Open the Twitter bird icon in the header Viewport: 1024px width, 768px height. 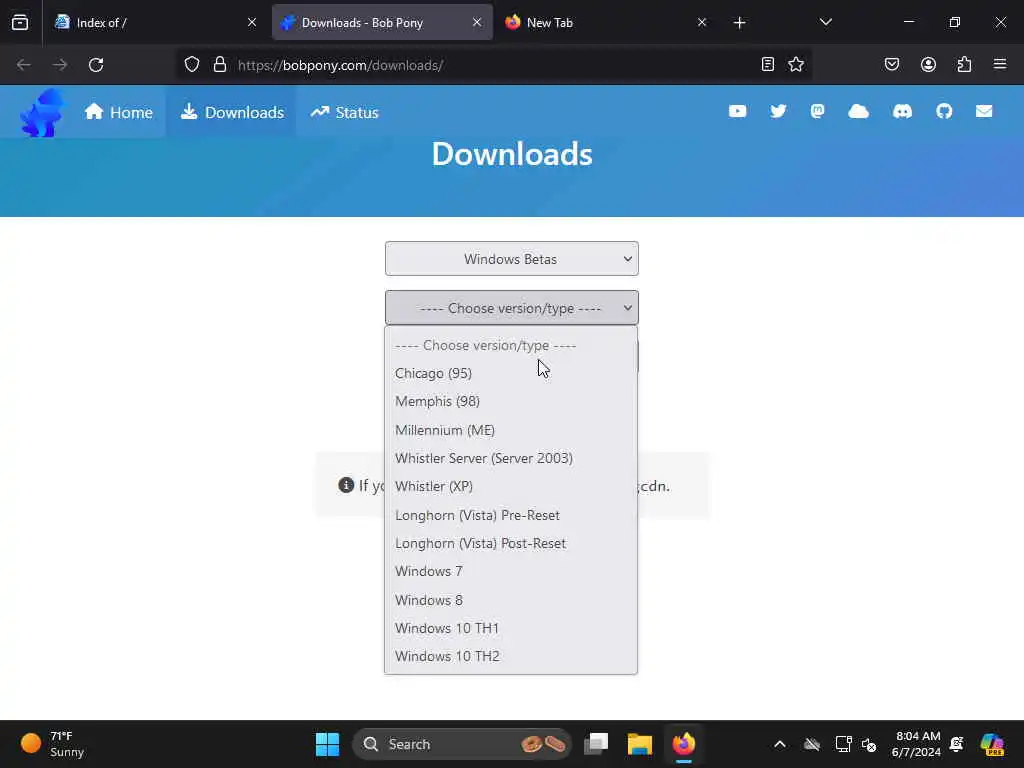point(778,112)
